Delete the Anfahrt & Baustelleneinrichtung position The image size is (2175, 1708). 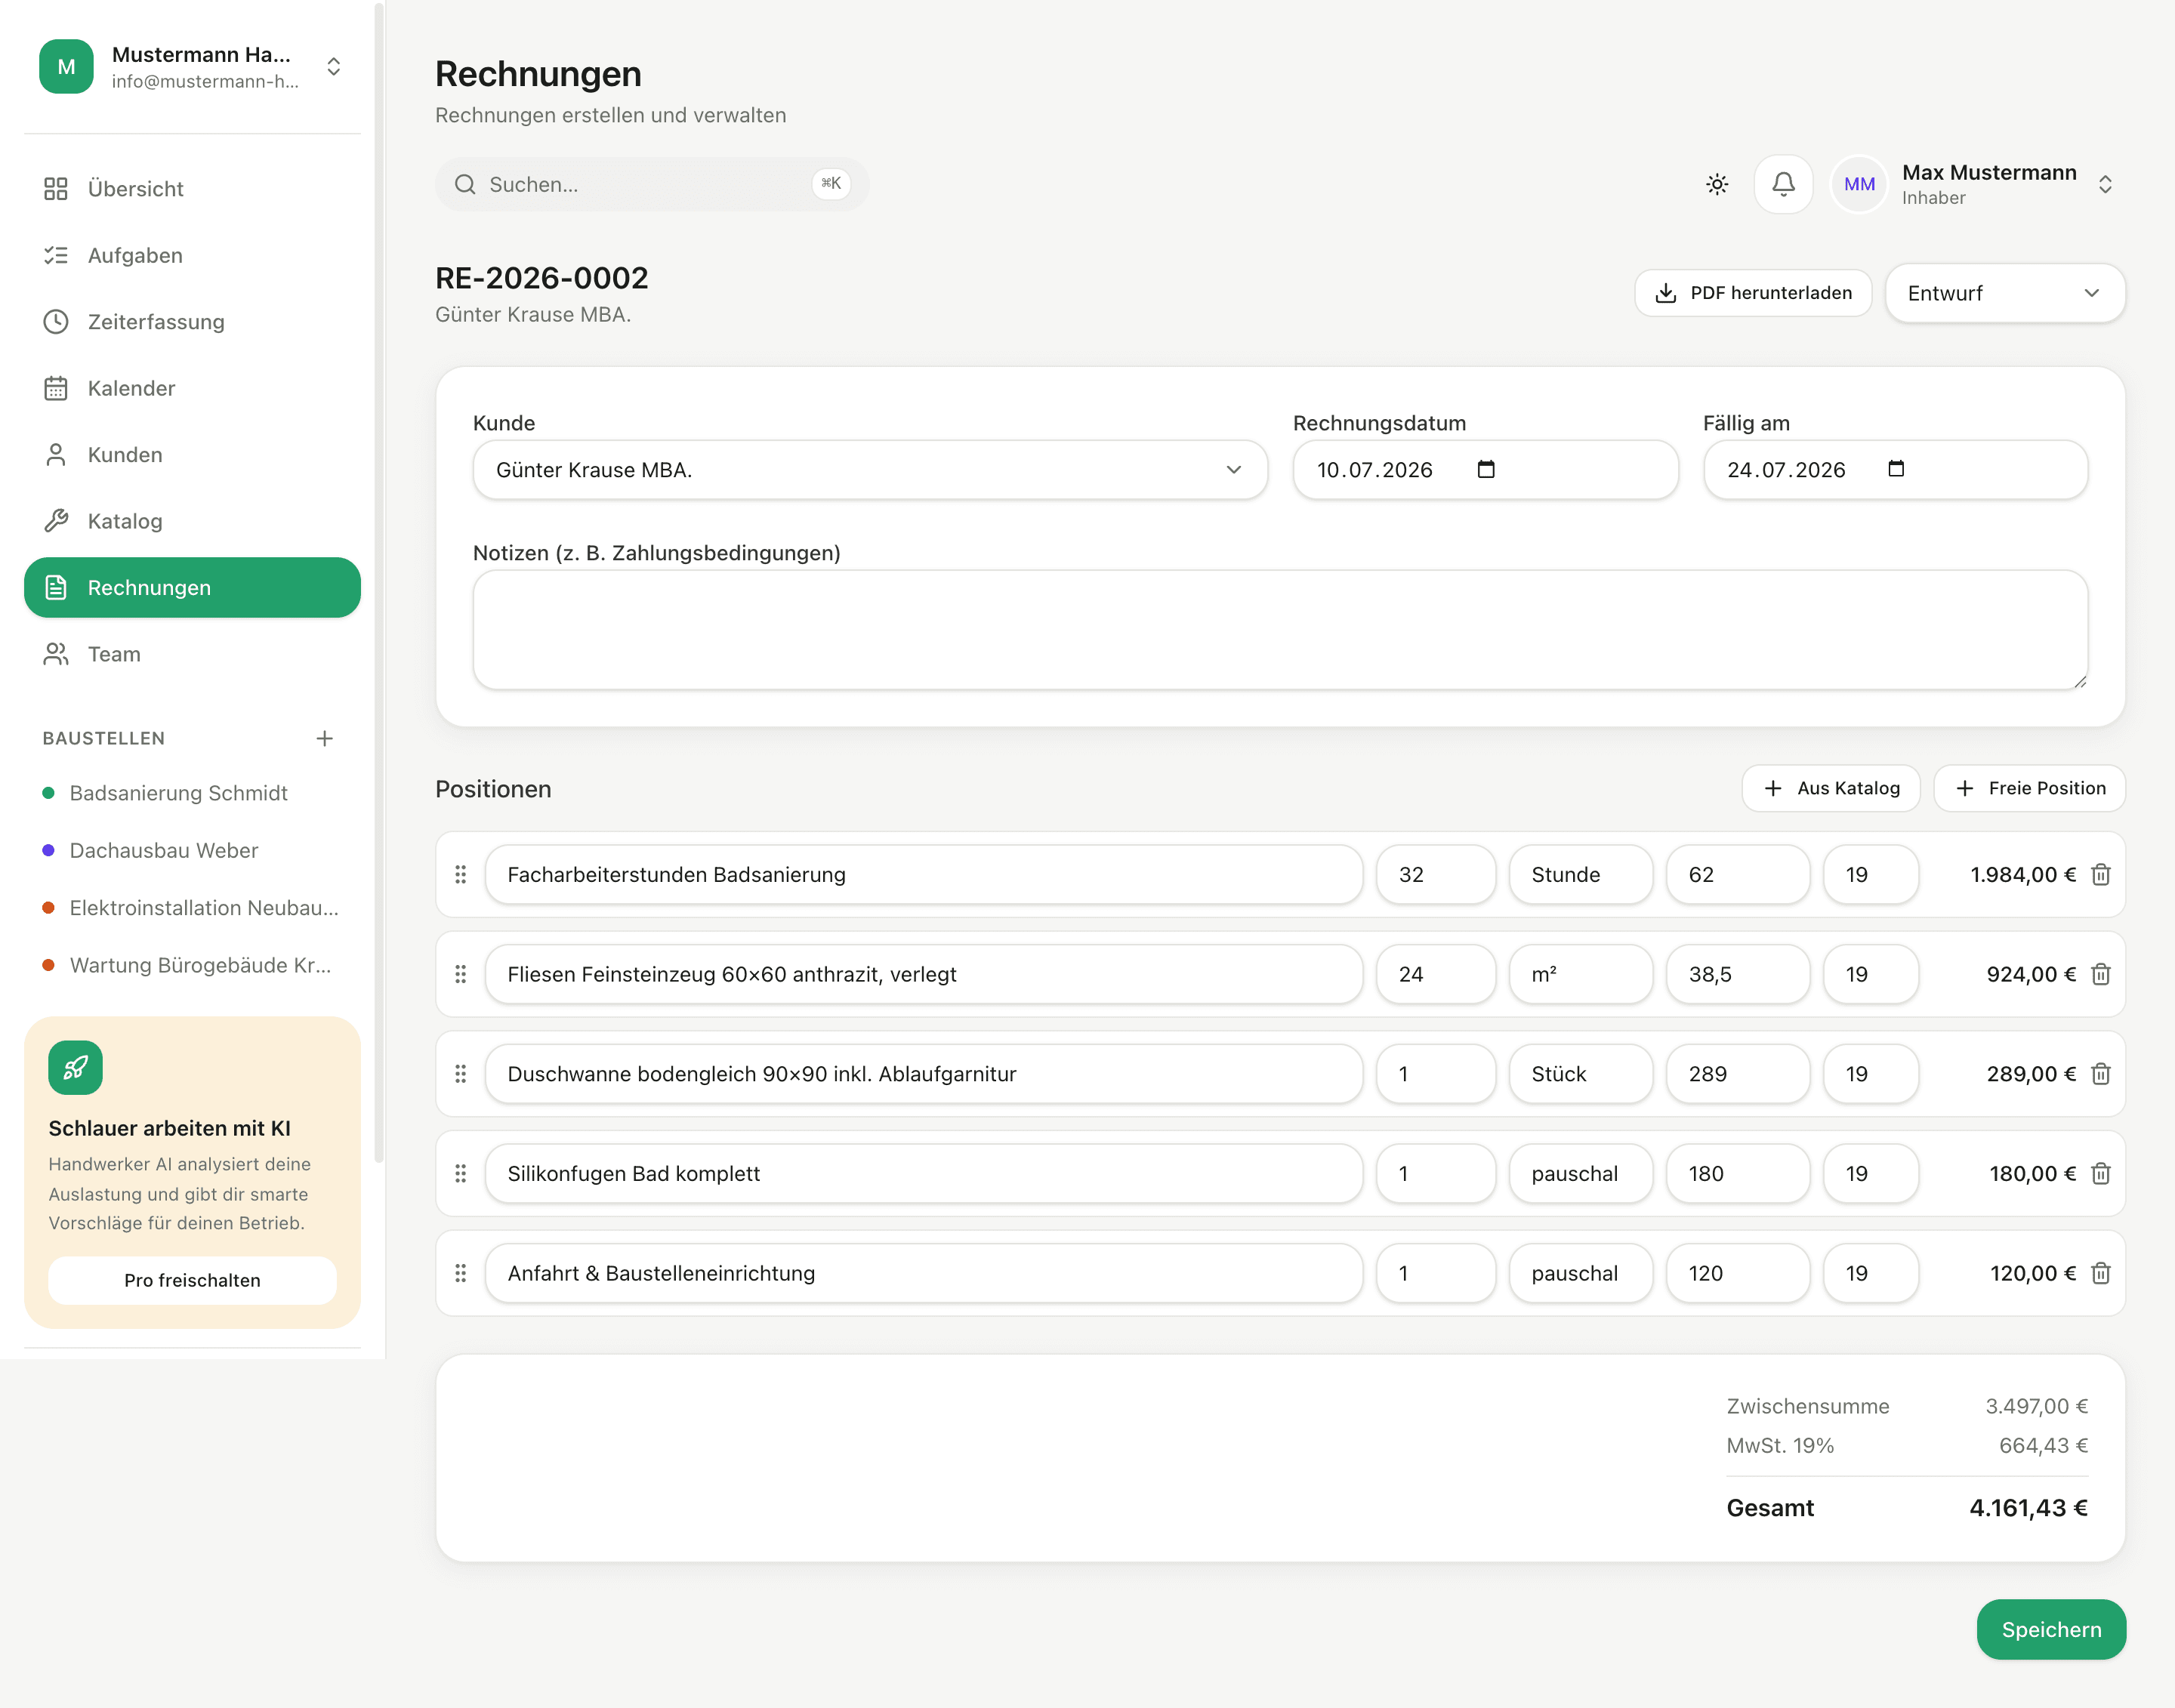point(2101,1273)
